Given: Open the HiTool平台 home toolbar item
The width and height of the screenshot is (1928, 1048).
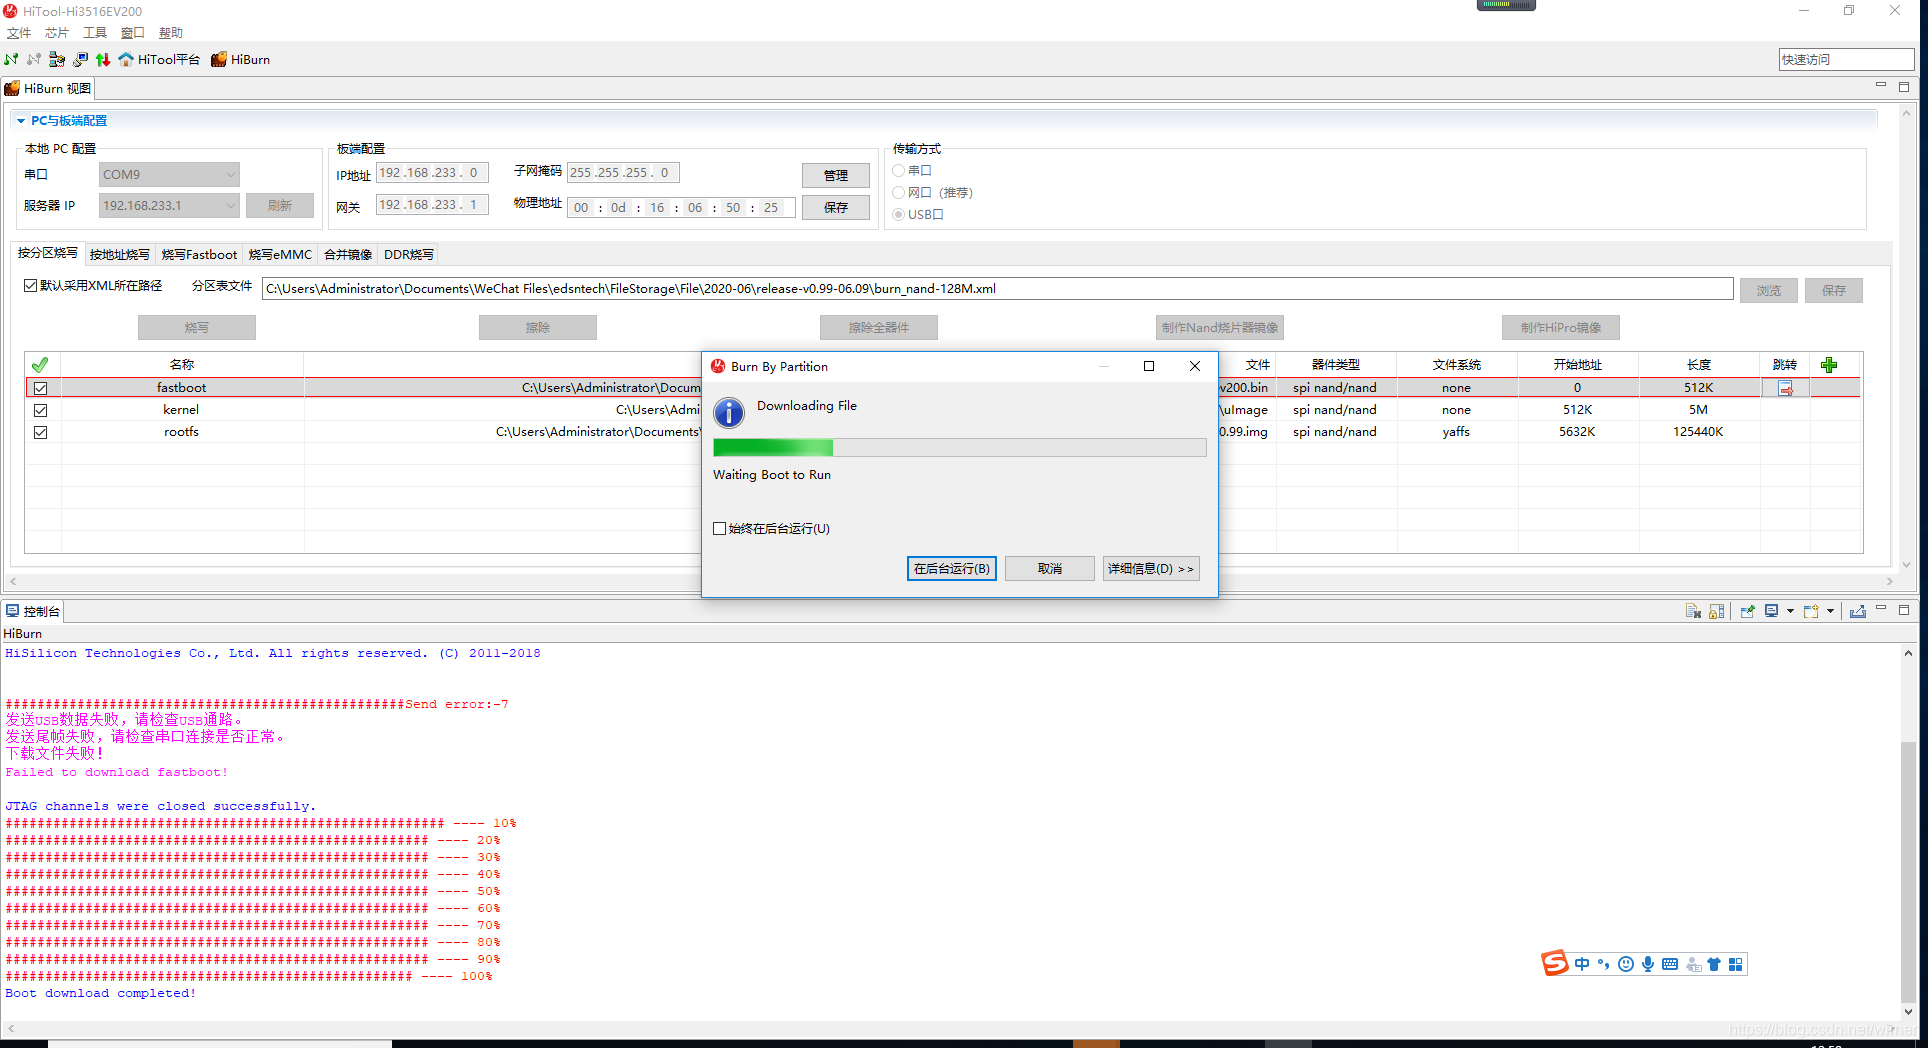Looking at the screenshot, I should (159, 59).
